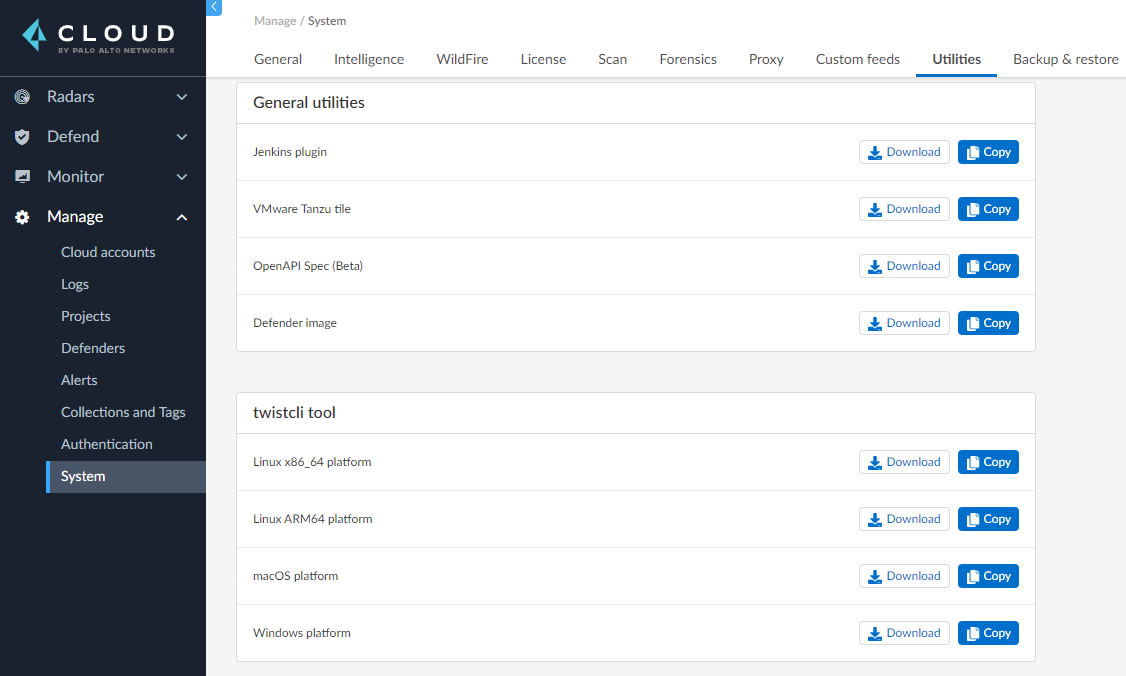
Task: Click the 'Jenkins plugin' row label
Action: pyautogui.click(x=289, y=152)
